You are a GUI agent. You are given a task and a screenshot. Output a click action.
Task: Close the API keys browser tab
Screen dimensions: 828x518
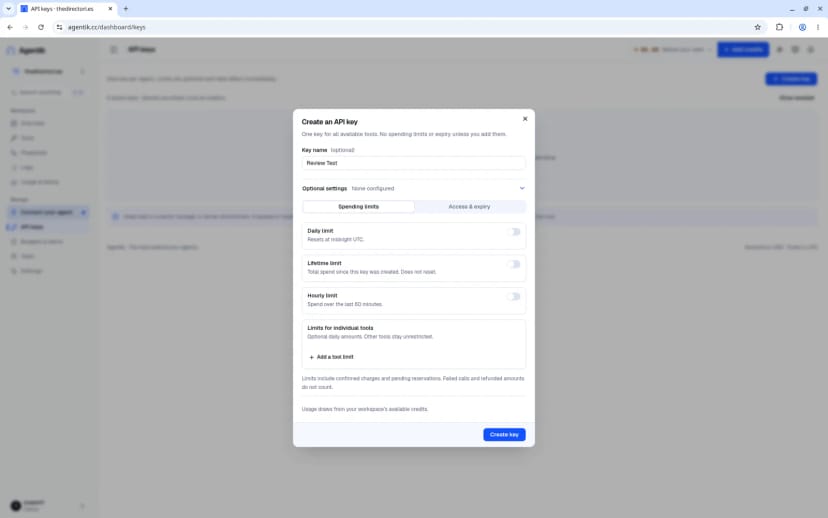[110, 9]
